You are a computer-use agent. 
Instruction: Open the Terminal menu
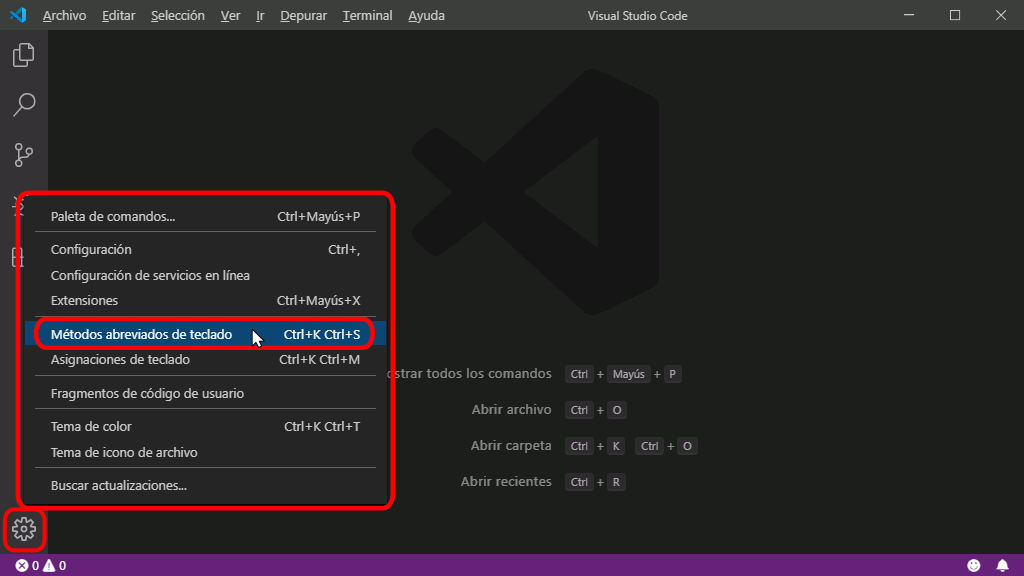pos(367,16)
